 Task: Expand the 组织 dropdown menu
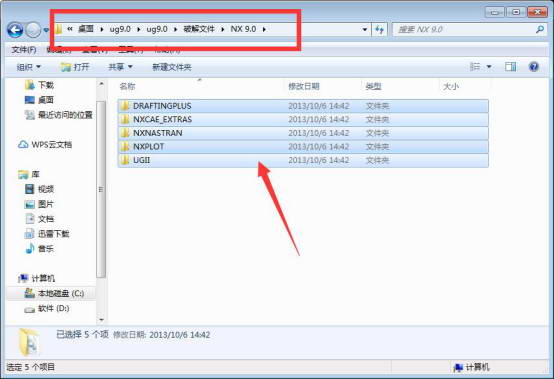(x=29, y=67)
